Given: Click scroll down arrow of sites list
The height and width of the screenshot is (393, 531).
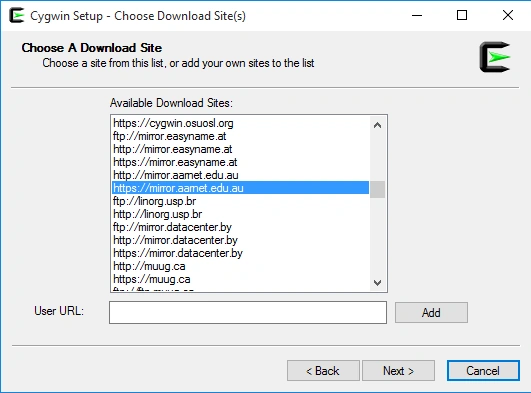Looking at the screenshot, I should coord(378,283).
